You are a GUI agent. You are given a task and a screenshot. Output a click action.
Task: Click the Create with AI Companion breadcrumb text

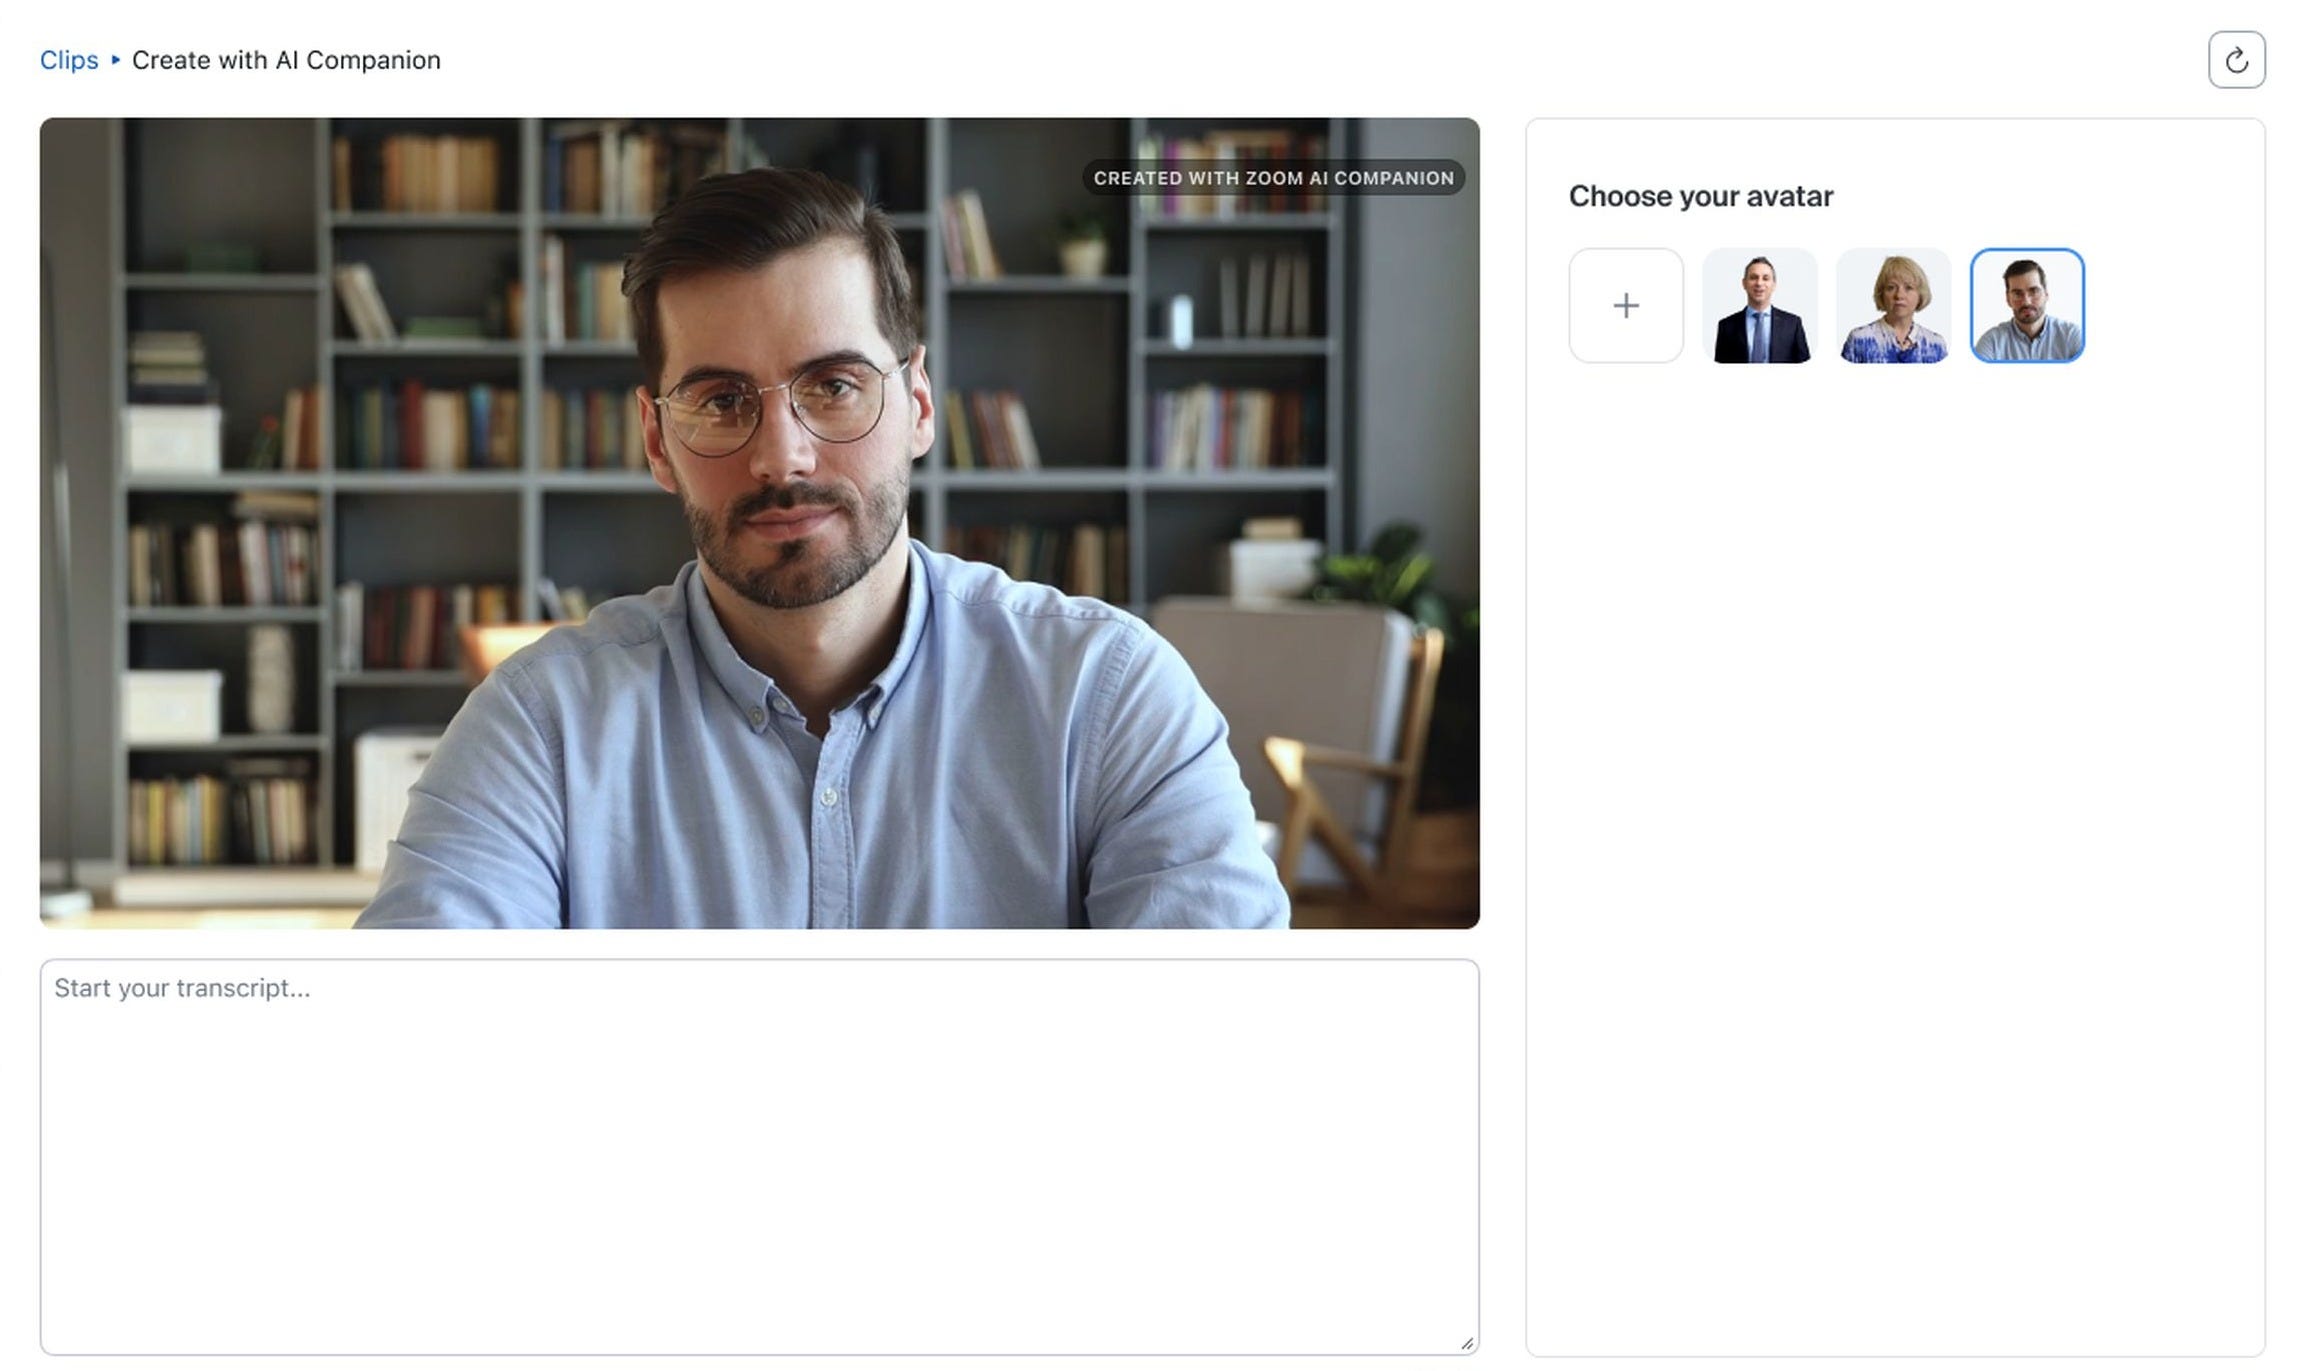click(x=286, y=60)
